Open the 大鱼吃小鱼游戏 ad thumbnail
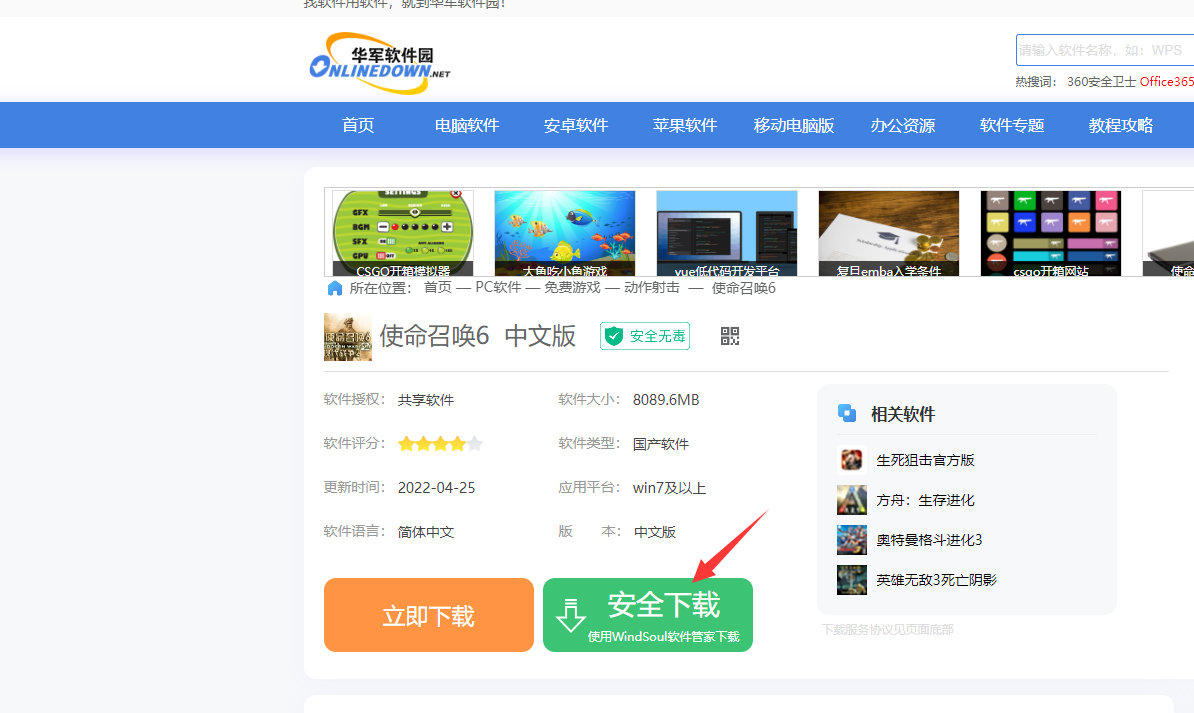This screenshot has width=1194, height=713. (564, 234)
